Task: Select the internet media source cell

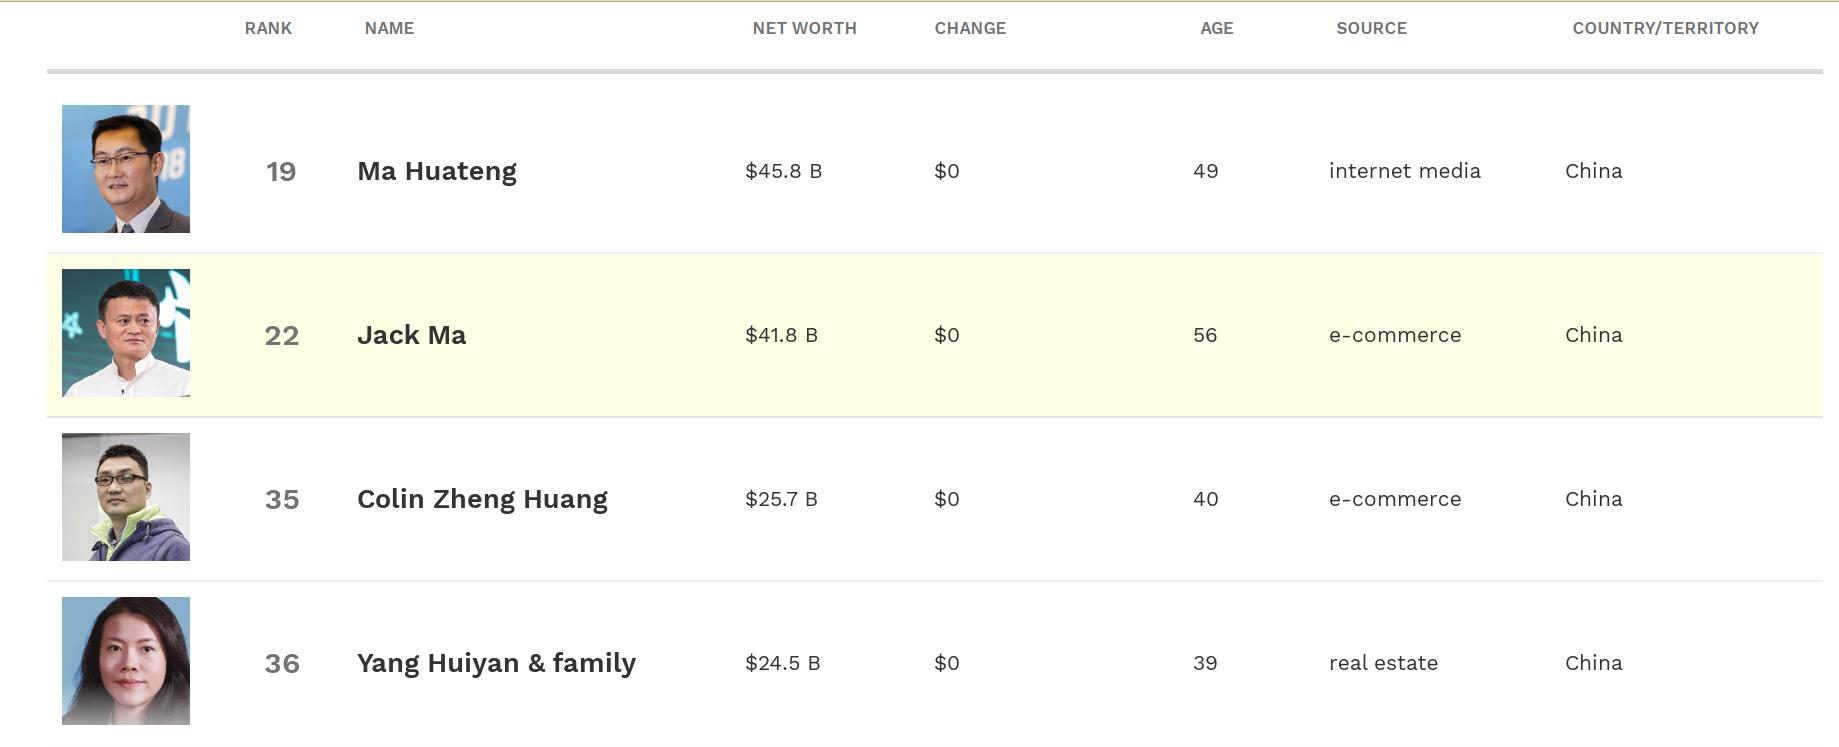Action: (1404, 171)
